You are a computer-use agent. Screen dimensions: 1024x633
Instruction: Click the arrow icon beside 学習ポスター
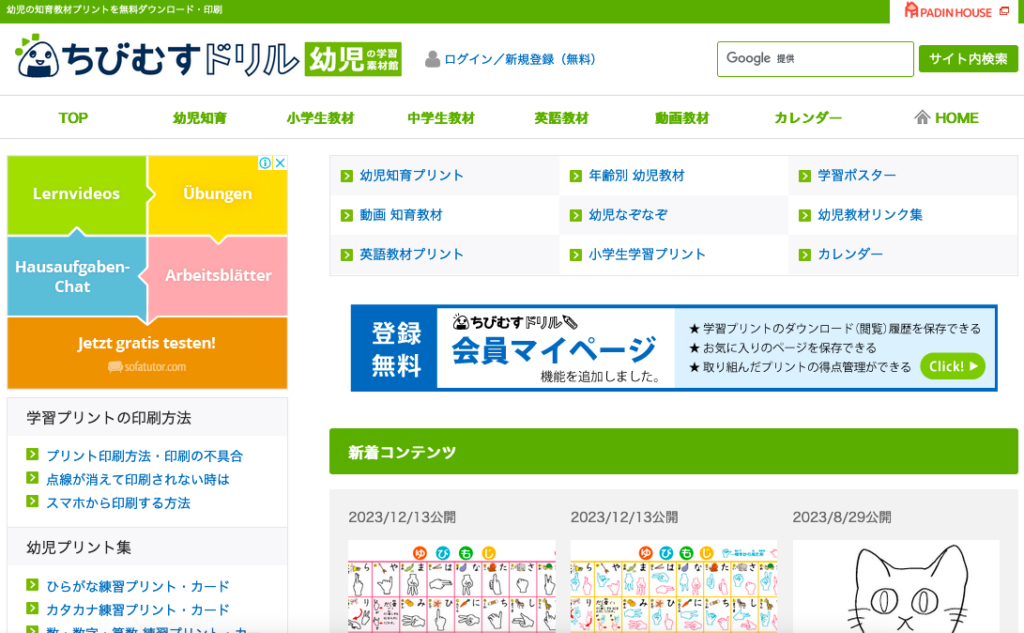[805, 176]
